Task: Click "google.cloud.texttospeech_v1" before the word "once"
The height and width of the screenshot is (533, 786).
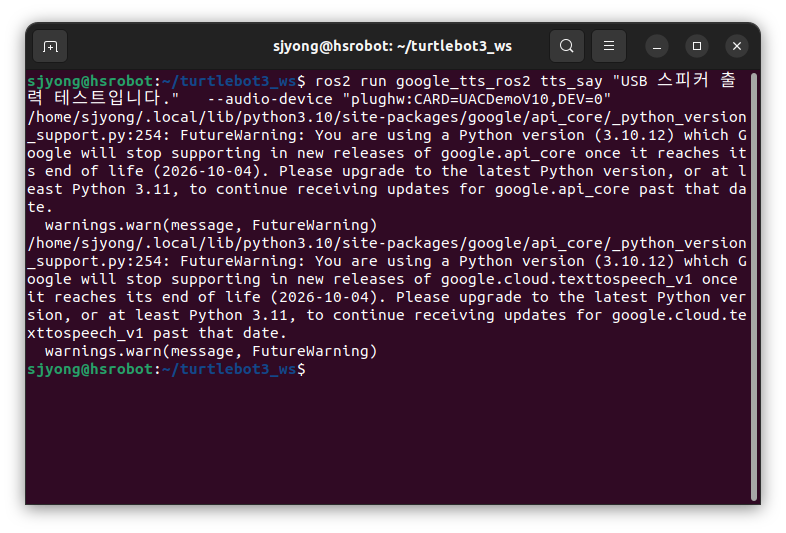Action: pyautogui.click(x=566, y=279)
